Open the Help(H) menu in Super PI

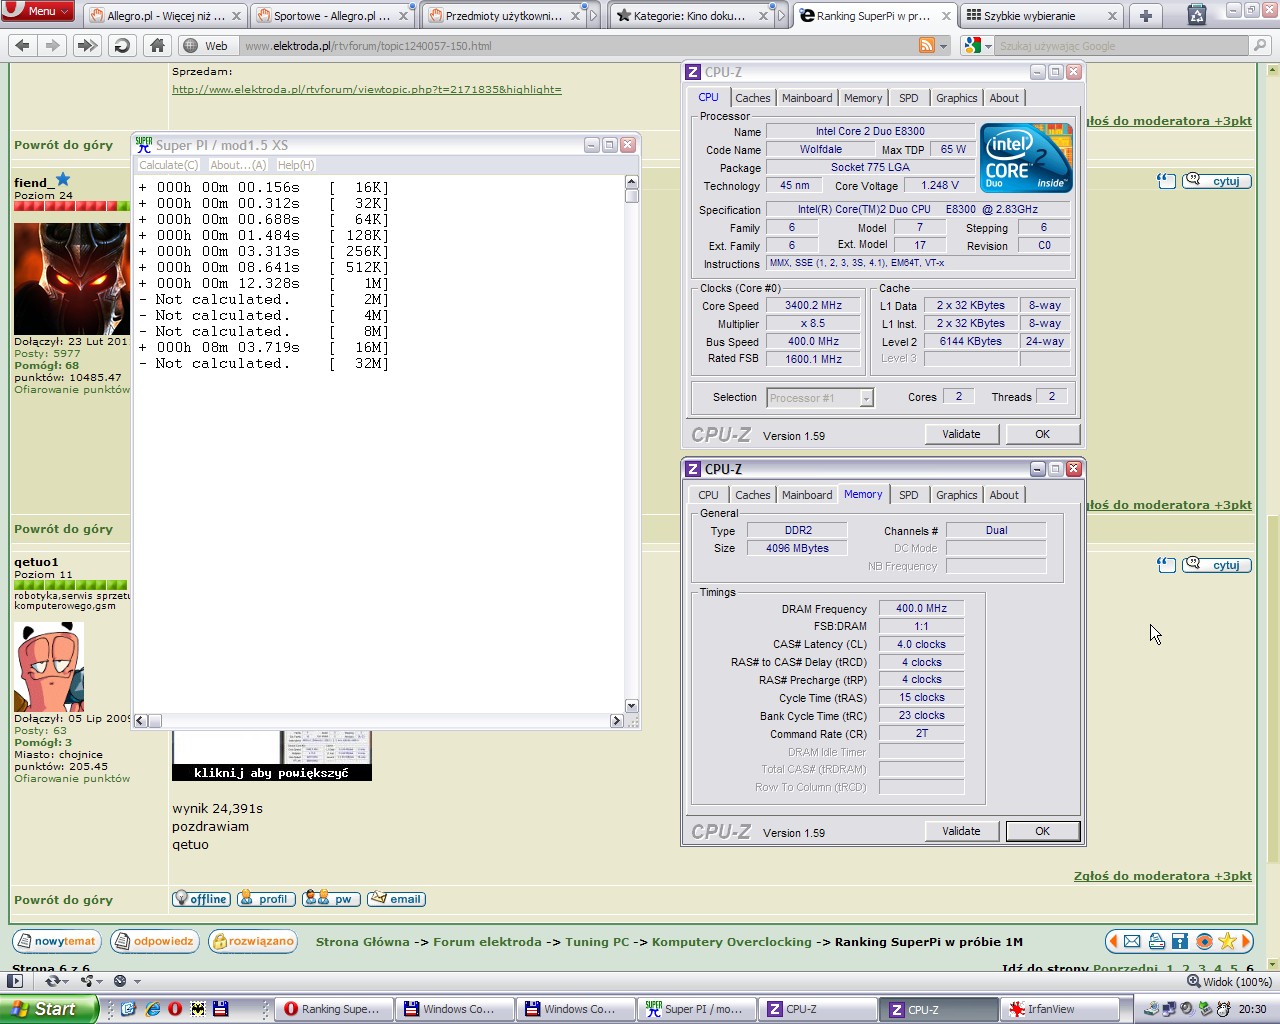coord(296,165)
